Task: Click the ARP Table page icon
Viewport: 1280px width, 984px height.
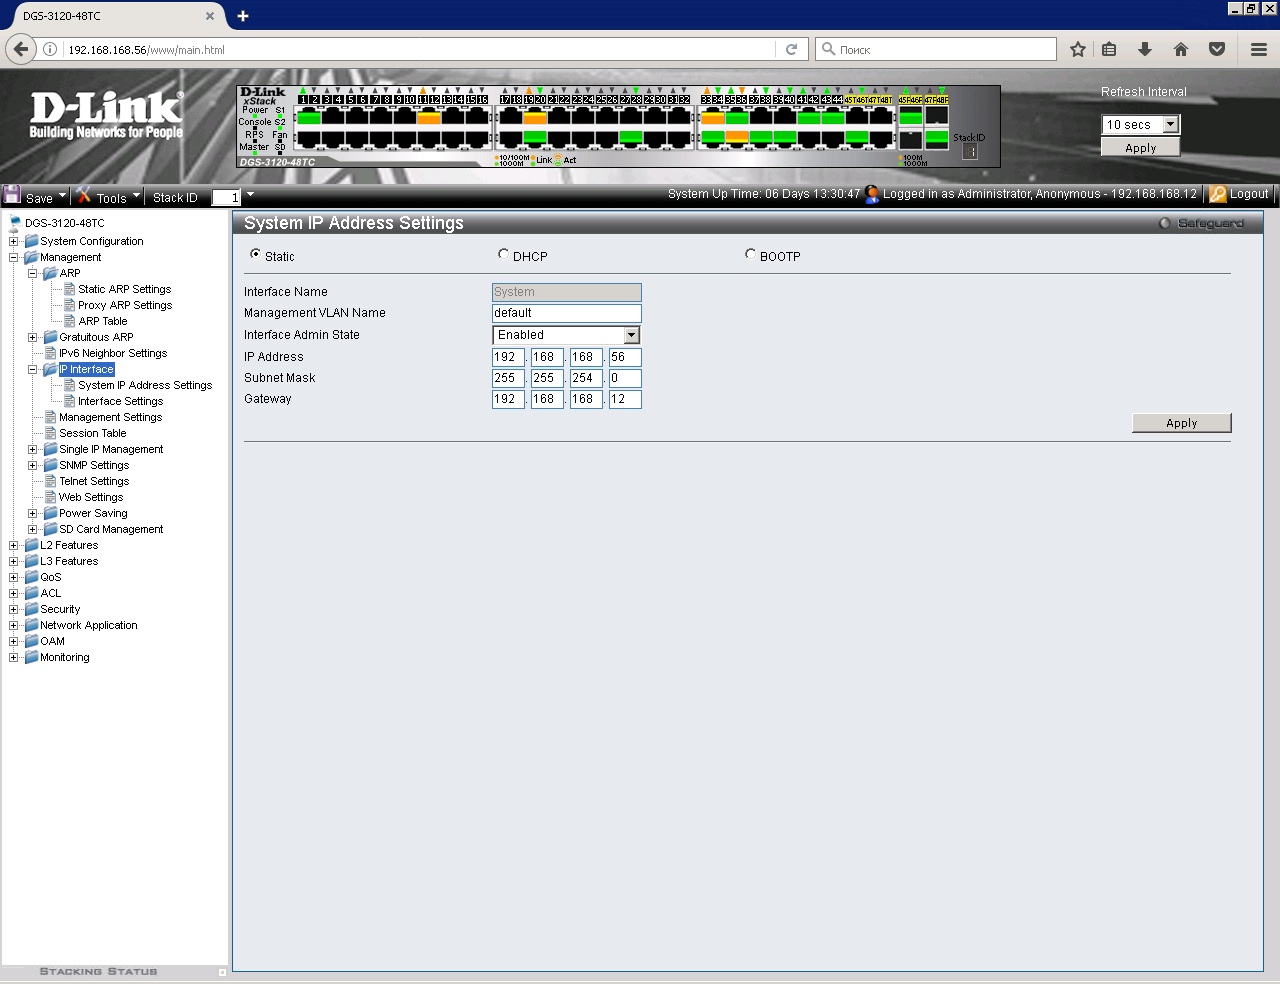Action: point(70,321)
